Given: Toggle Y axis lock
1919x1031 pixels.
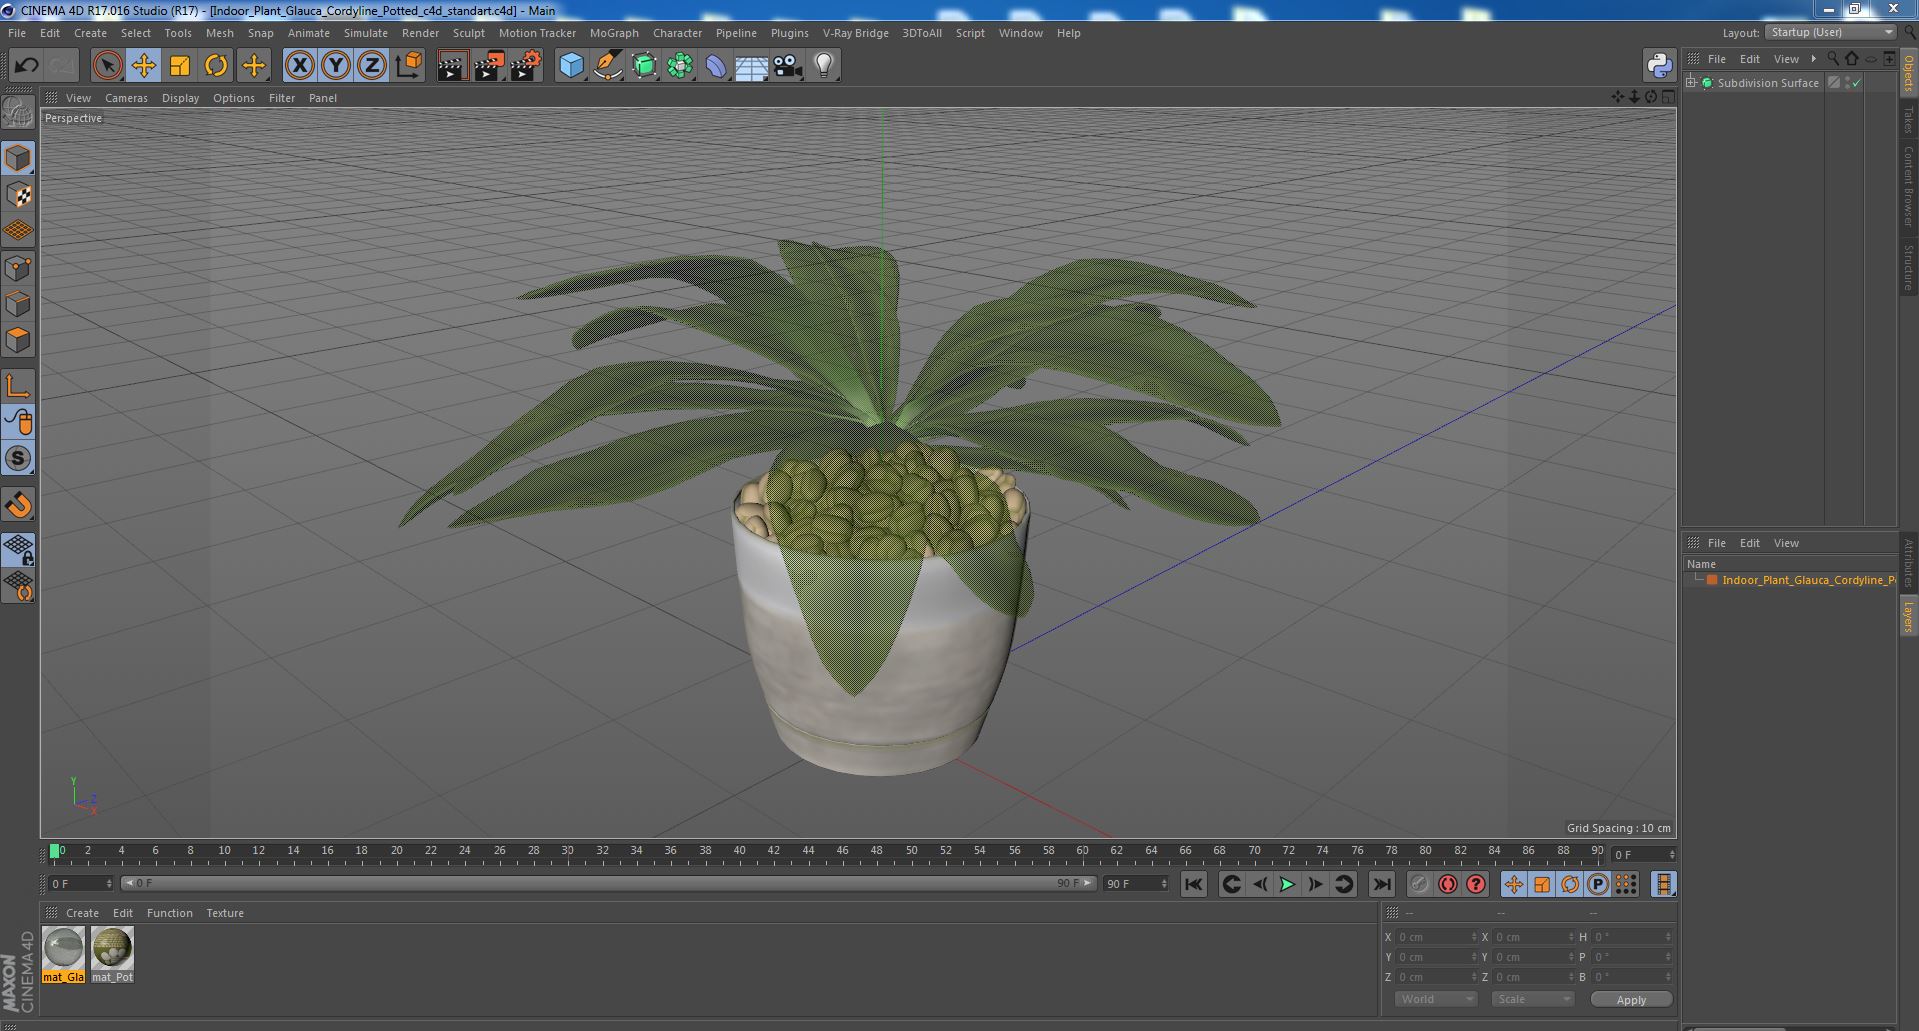Looking at the screenshot, I should [x=335, y=66].
